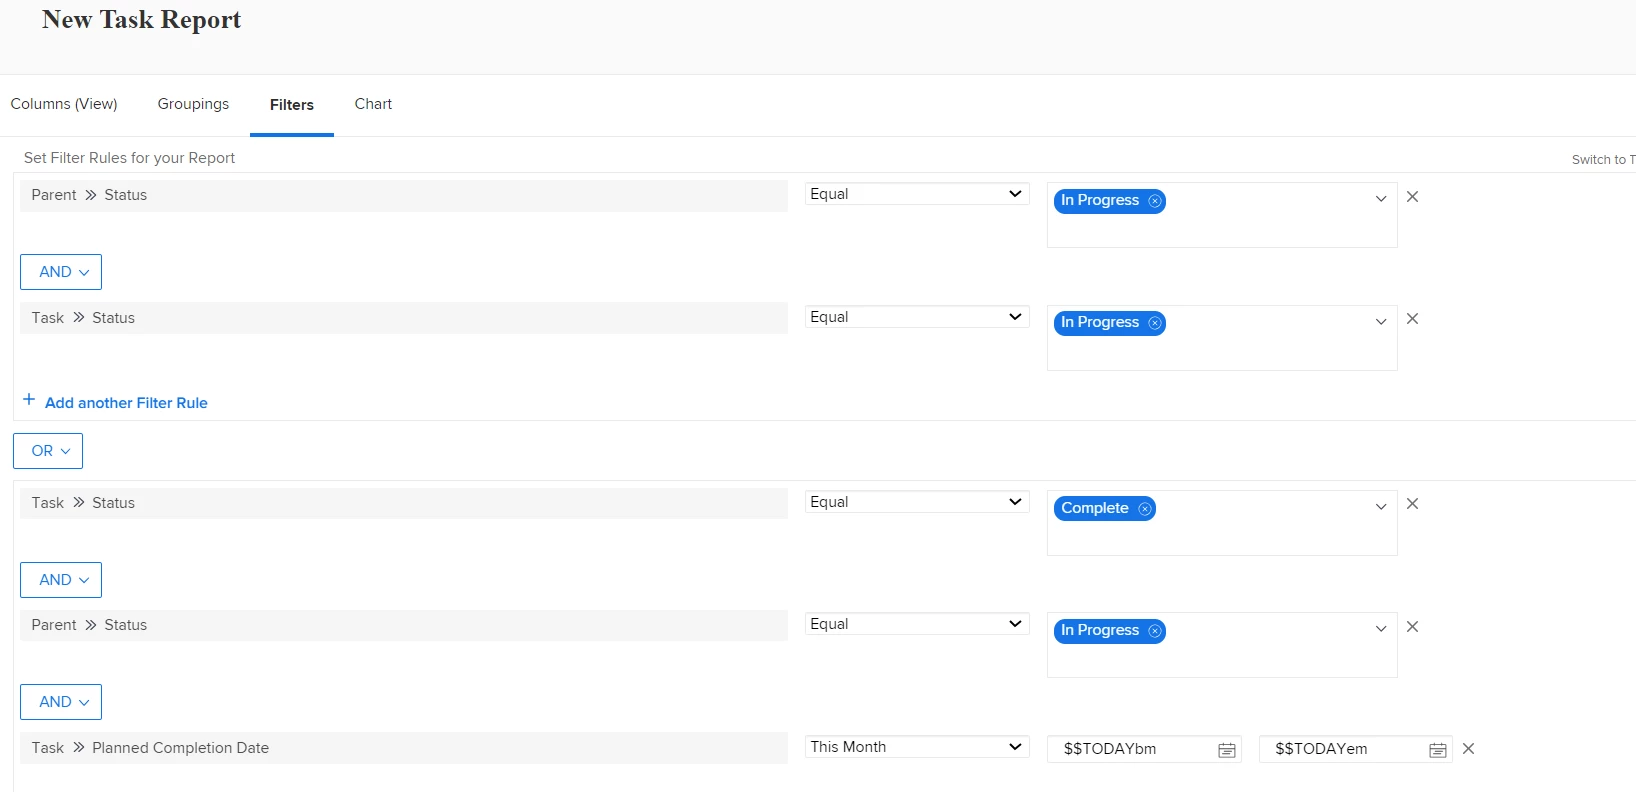Viewport: 1636px width, 792px height.
Task: Click Set Filter Rules for your Report text
Action: point(129,158)
